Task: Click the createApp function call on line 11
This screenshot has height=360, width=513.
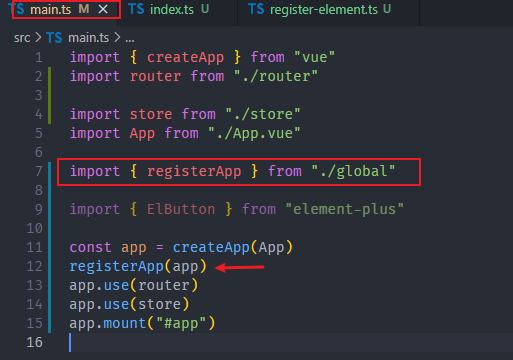Action: click(211, 247)
